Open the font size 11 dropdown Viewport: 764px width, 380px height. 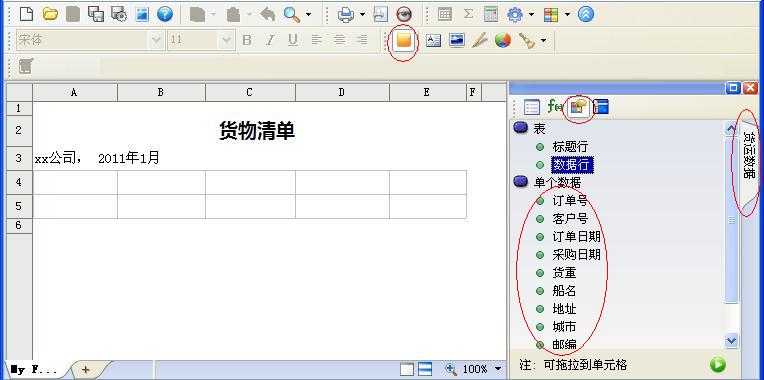[x=227, y=40]
